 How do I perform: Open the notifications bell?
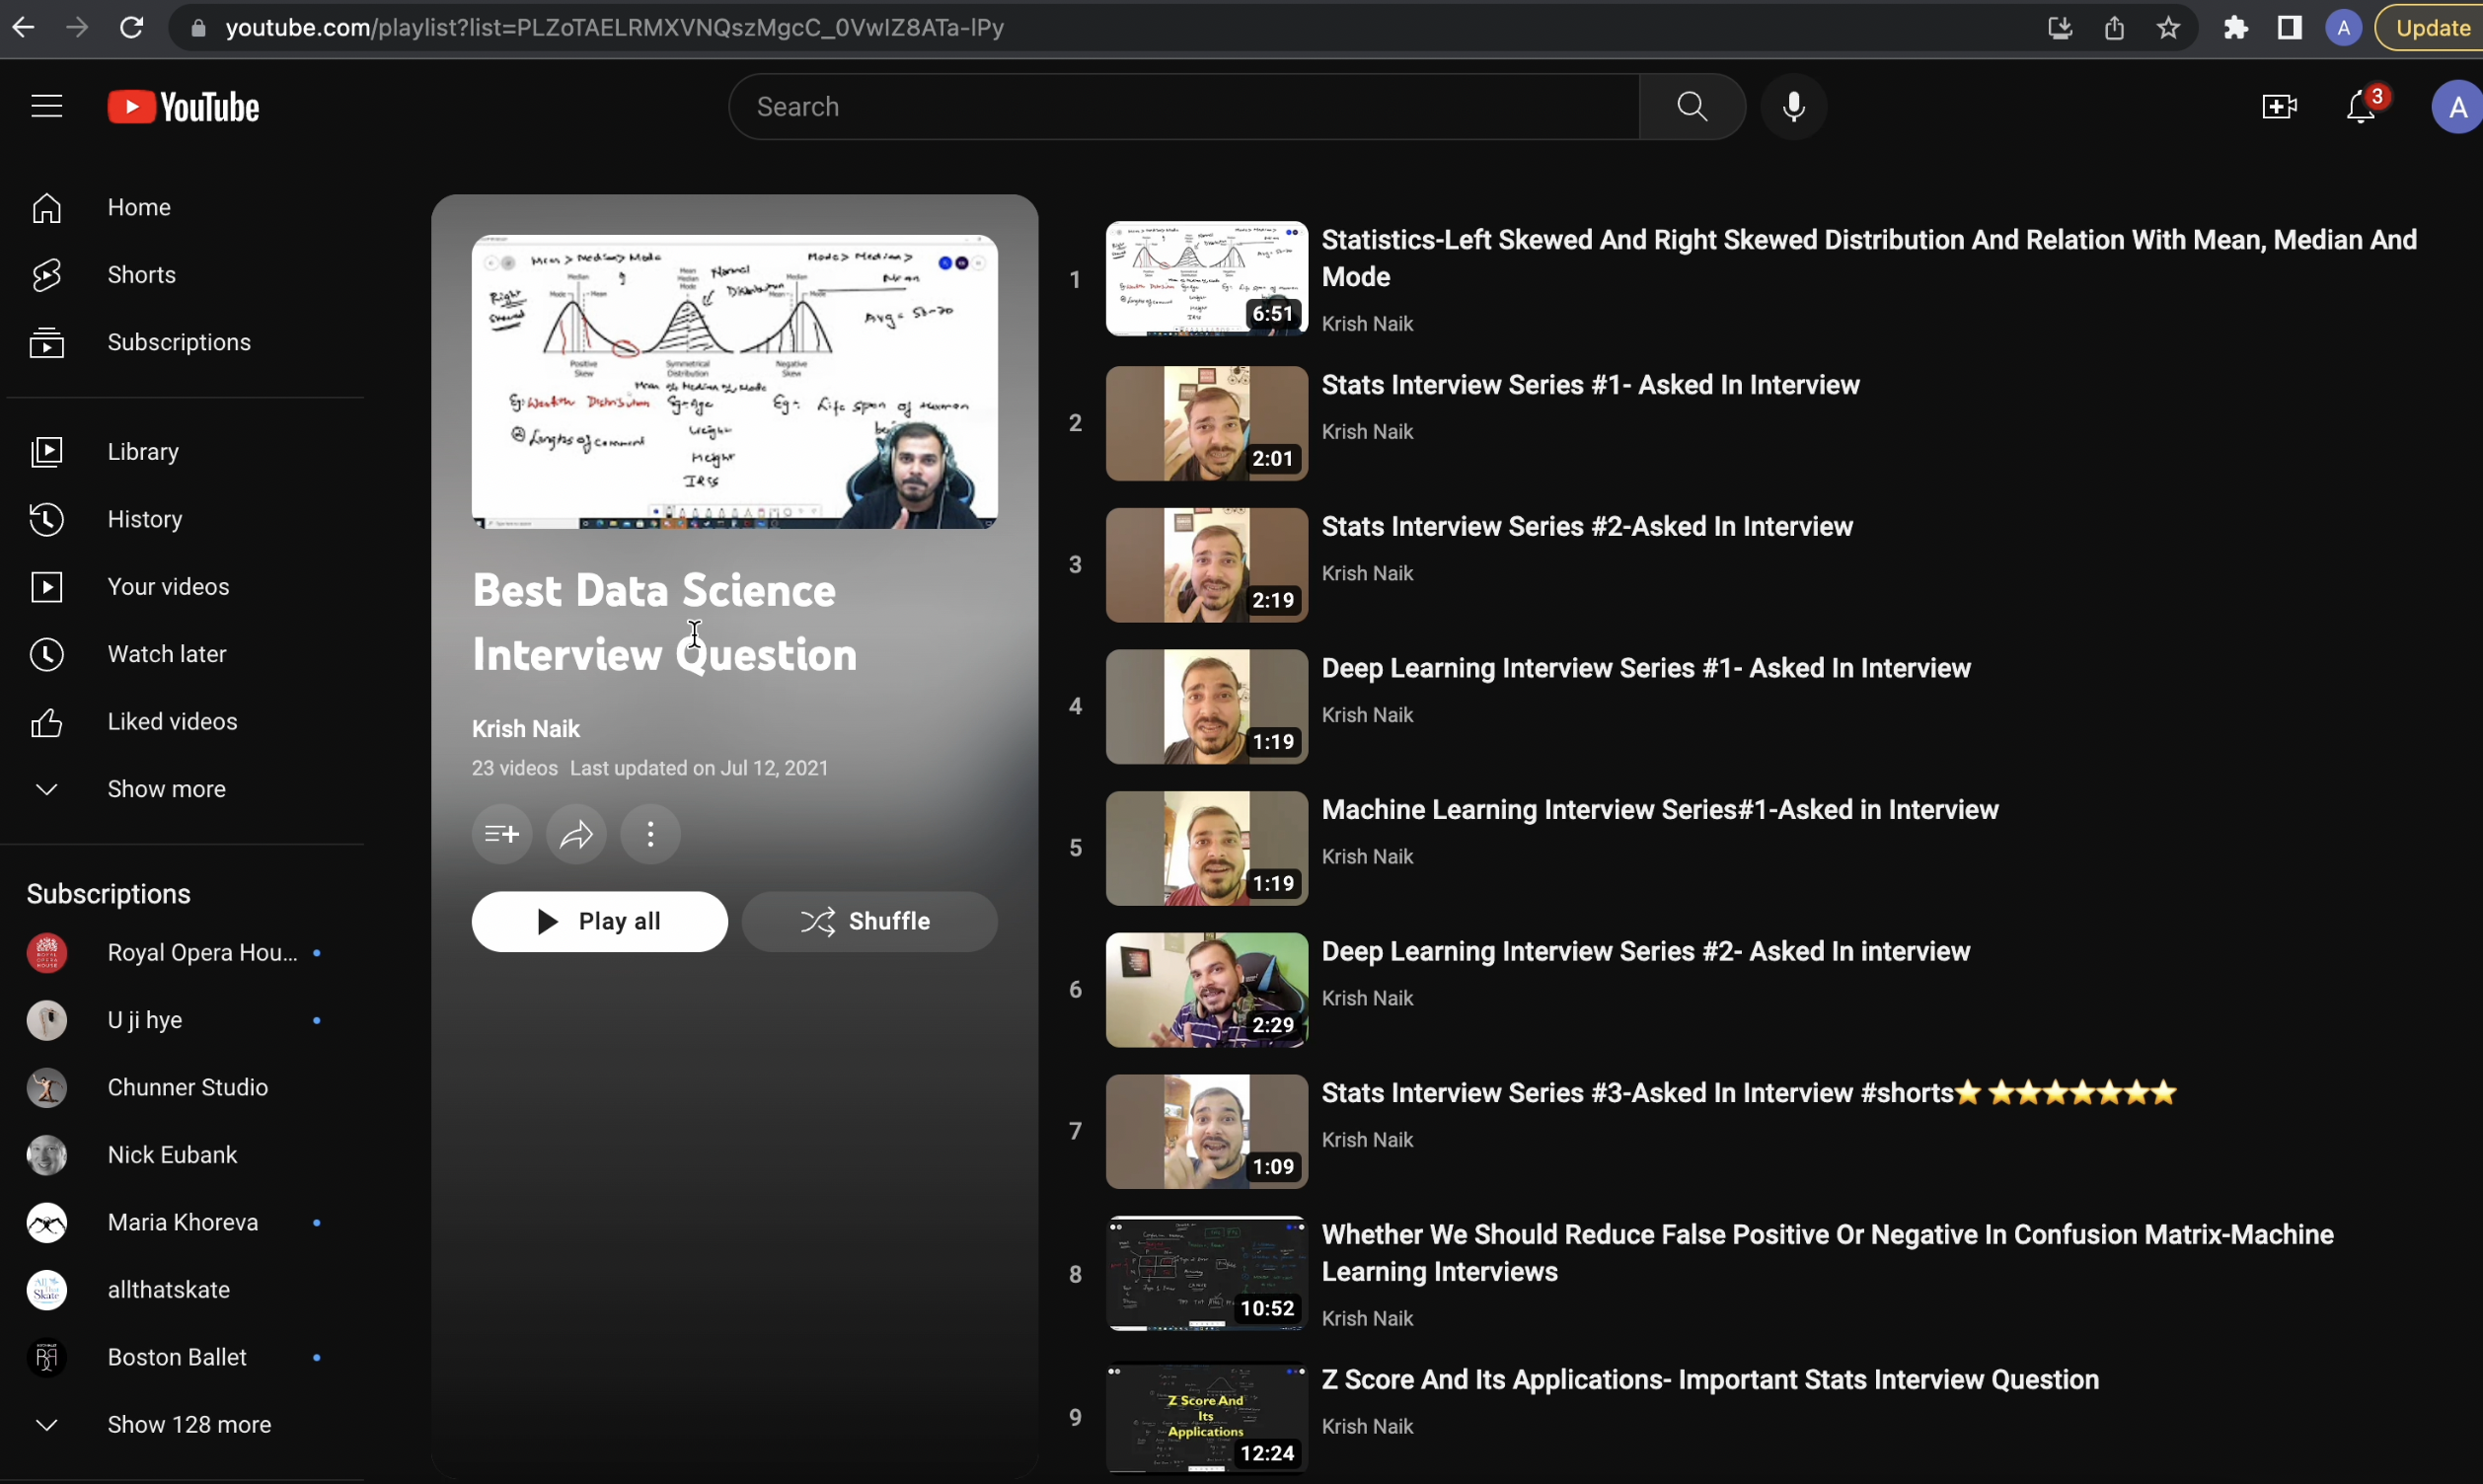(x=2359, y=106)
